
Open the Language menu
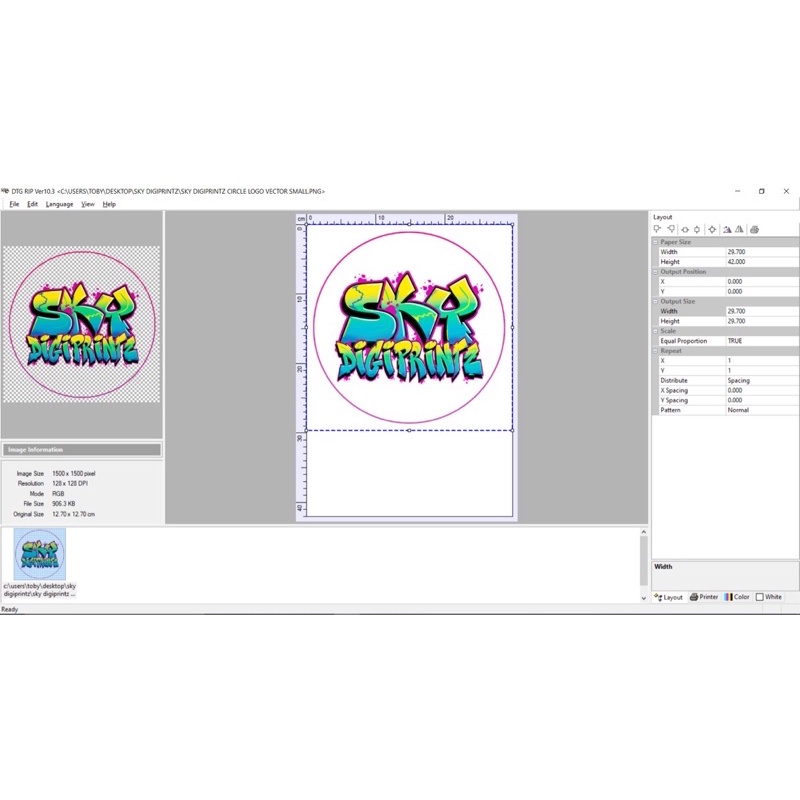(59, 204)
